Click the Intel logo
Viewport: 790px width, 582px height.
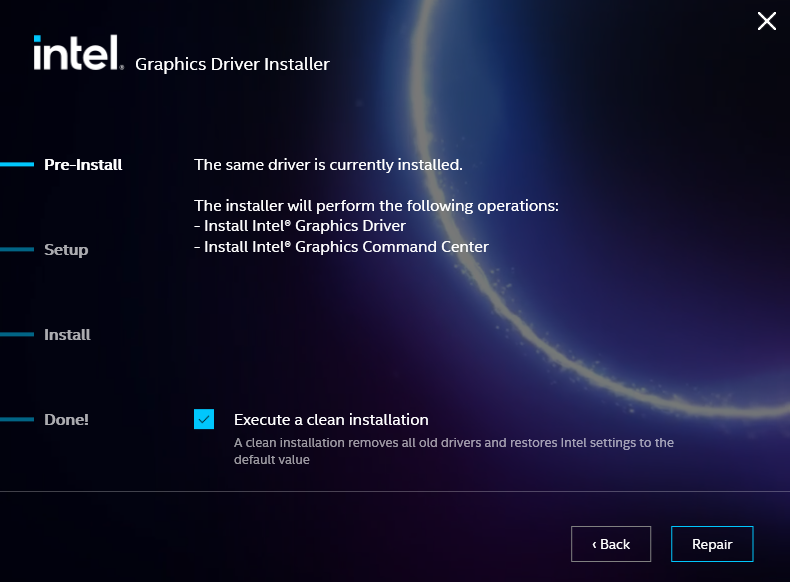[x=77, y=54]
